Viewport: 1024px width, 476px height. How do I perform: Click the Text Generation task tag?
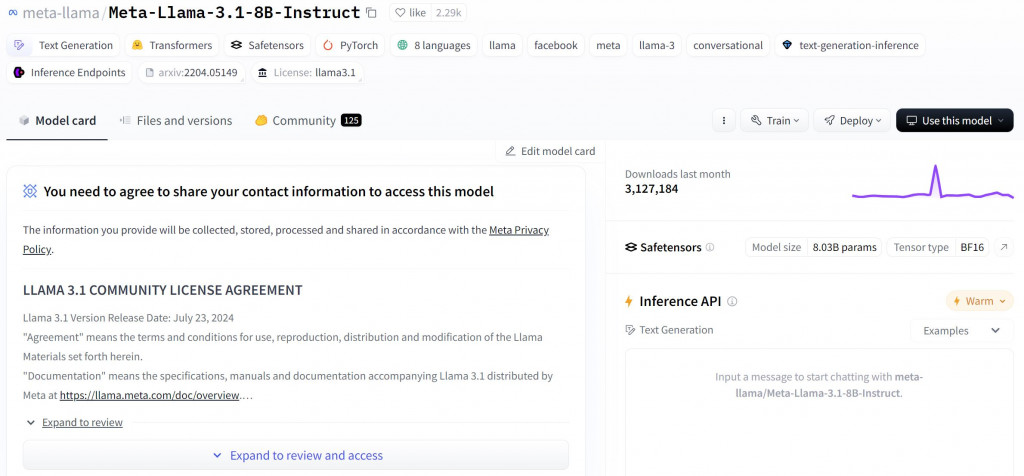tap(65, 45)
